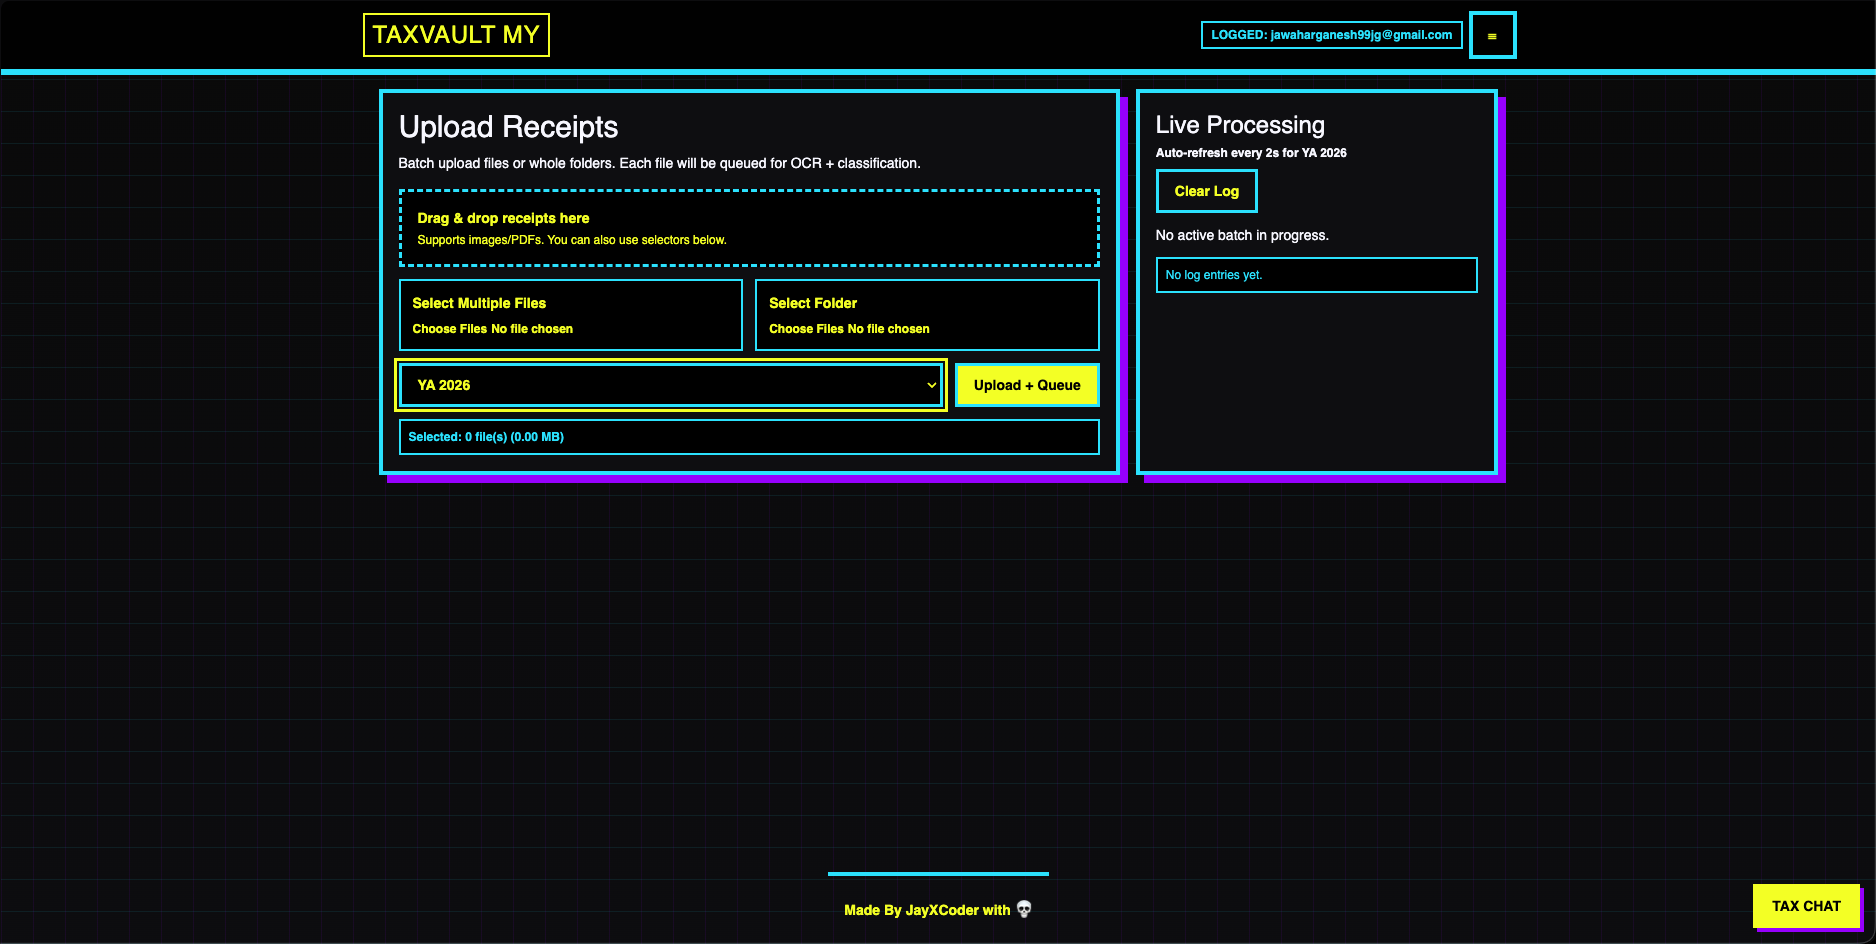Click the drag & drop receipts zone
1876x944 pixels.
[749, 228]
